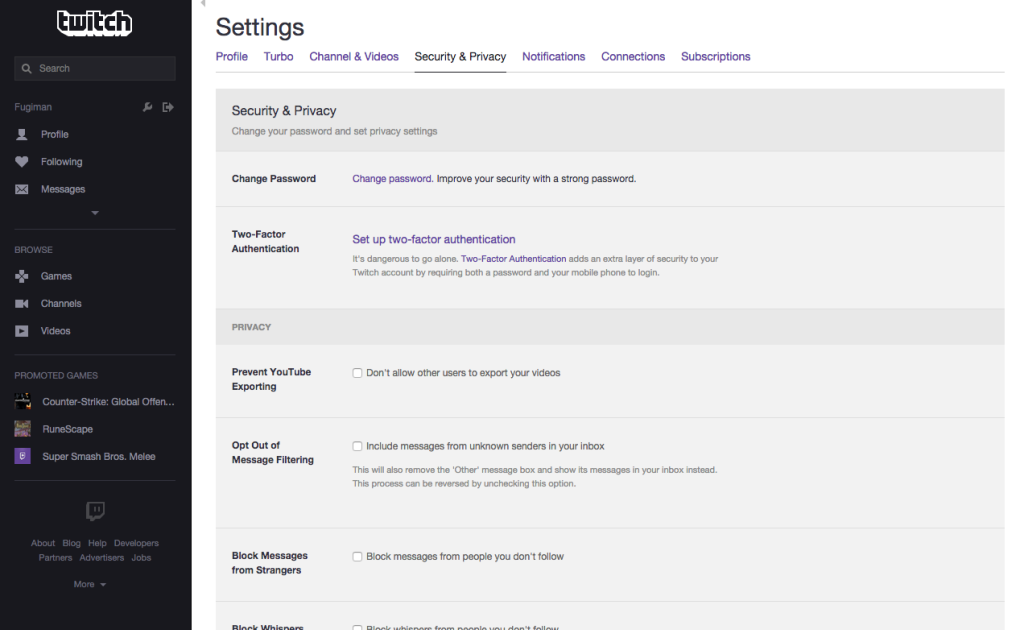This screenshot has height=630, width=1024.
Task: Click the log out icon next to Fugiman
Action: [x=168, y=107]
